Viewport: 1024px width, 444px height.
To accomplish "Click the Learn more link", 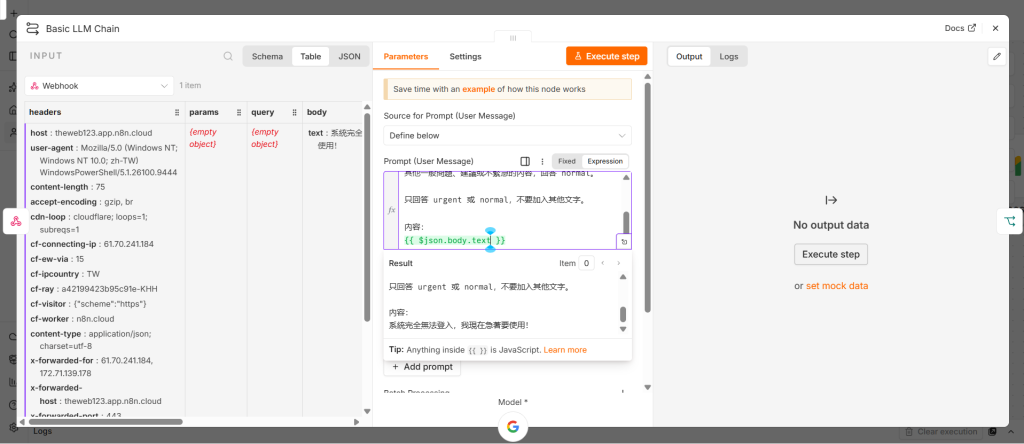I will pos(565,350).
